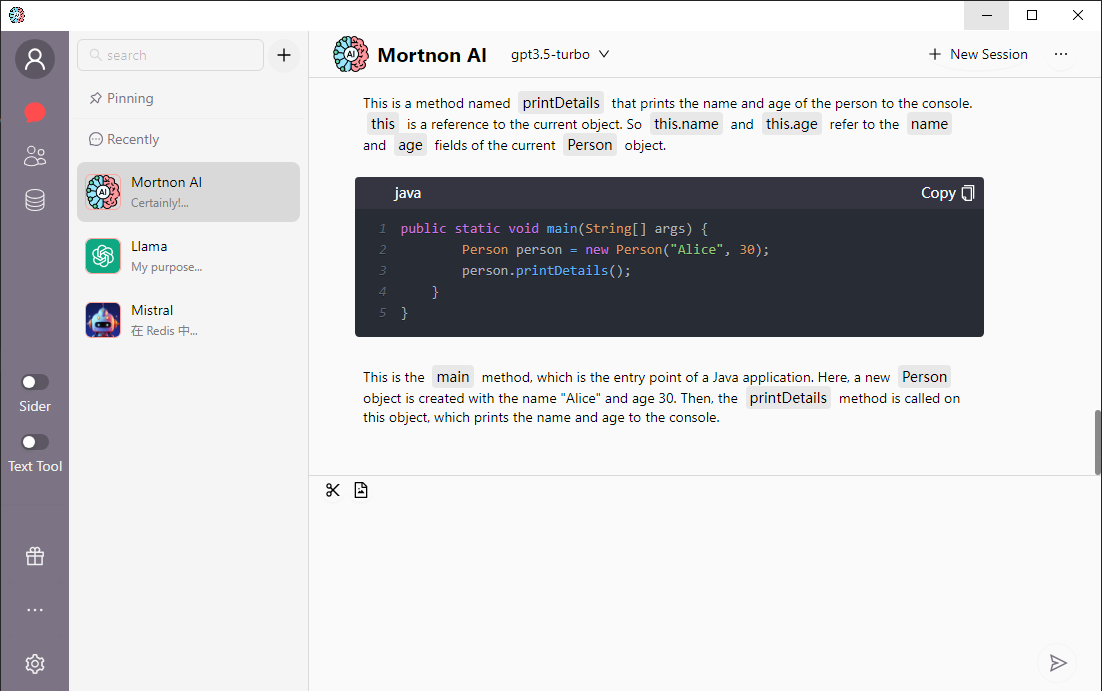Click the scissors screenshot icon
1102x691 pixels.
(x=333, y=490)
